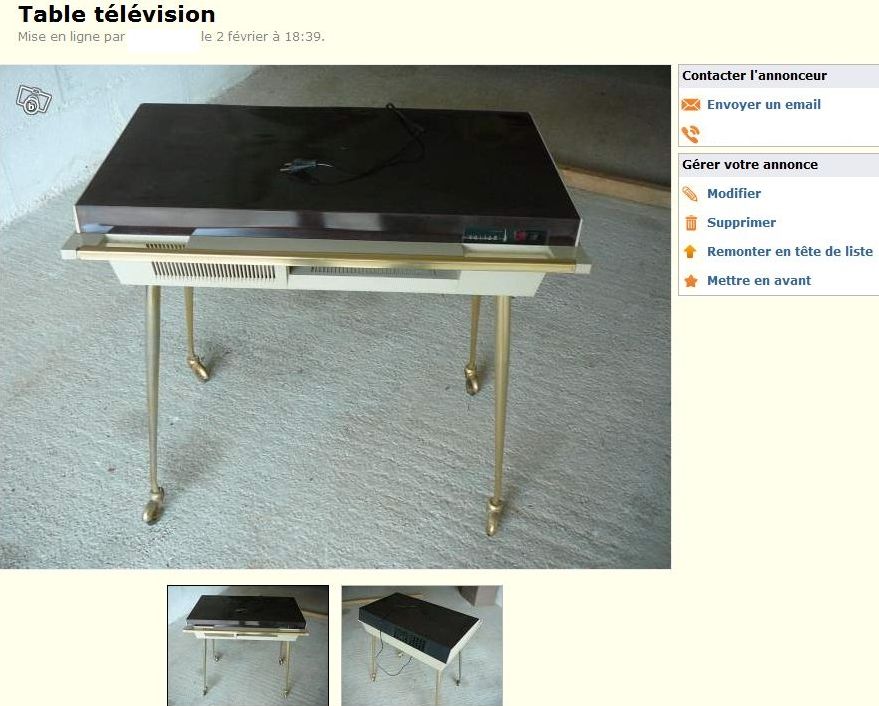
Task: Click the Table télévision listing title
Action: pos(117,14)
